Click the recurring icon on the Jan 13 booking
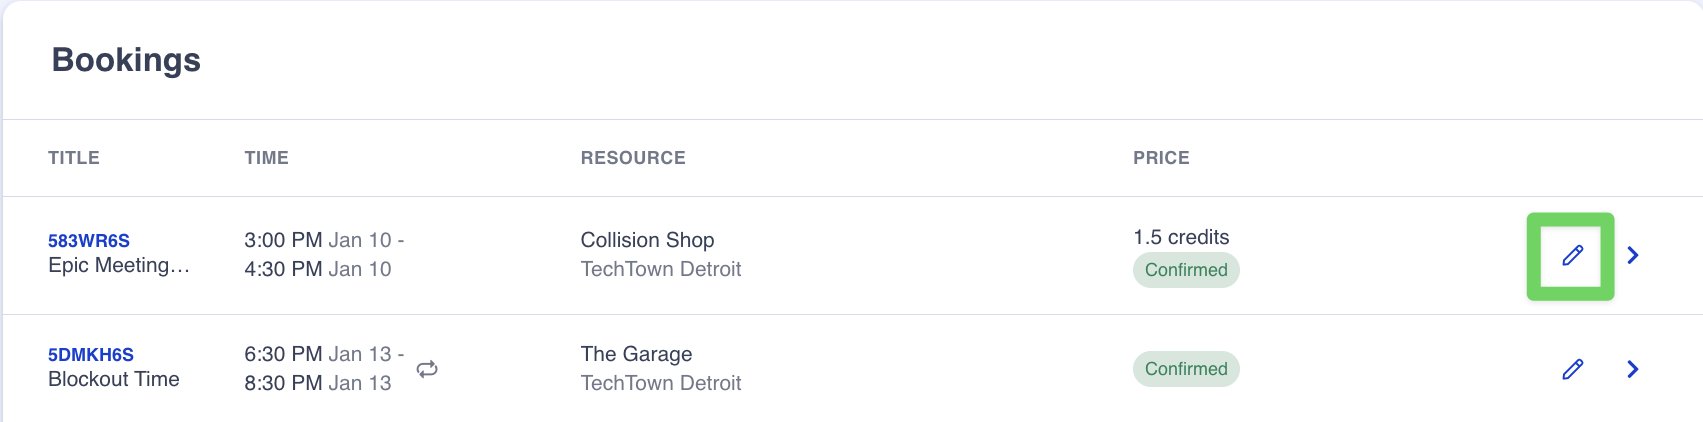The height and width of the screenshot is (422, 1703). click(x=427, y=369)
